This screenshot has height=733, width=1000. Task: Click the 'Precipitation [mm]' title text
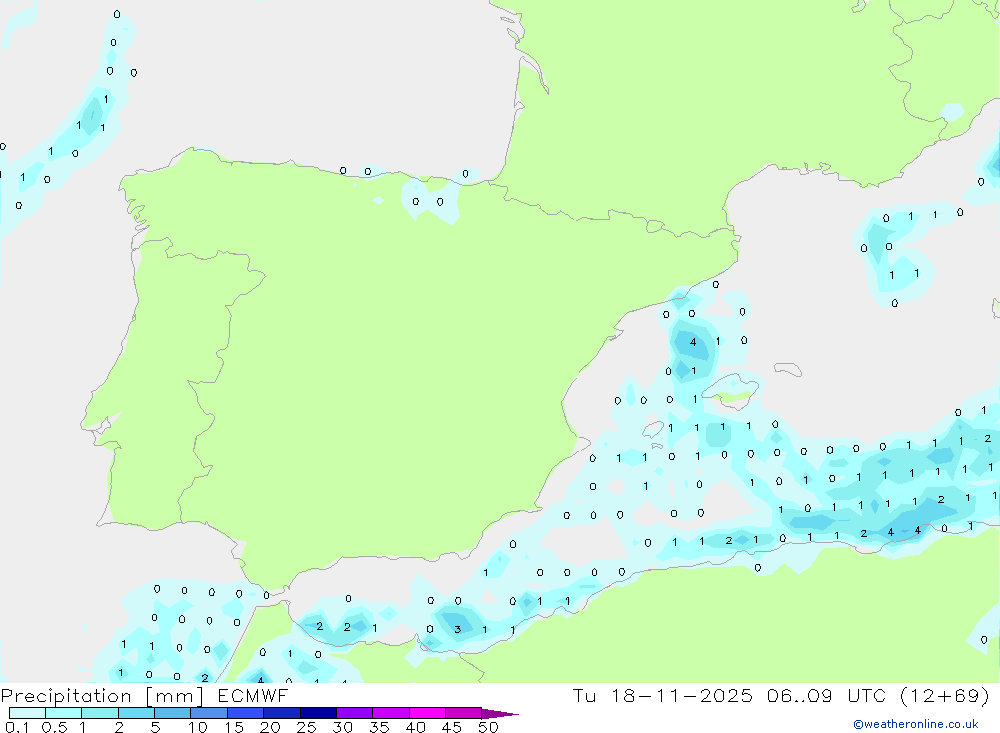point(102,696)
